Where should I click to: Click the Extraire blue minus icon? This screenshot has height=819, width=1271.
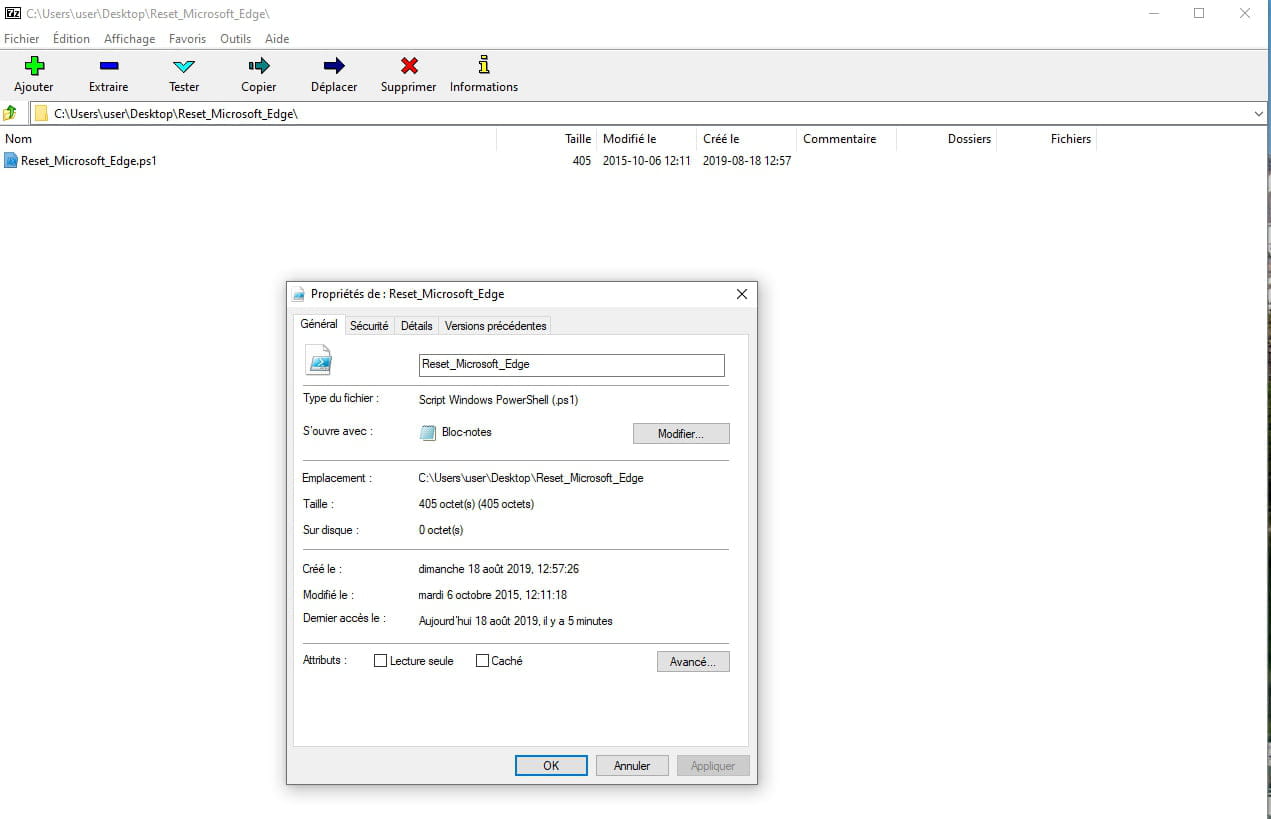[x=109, y=66]
